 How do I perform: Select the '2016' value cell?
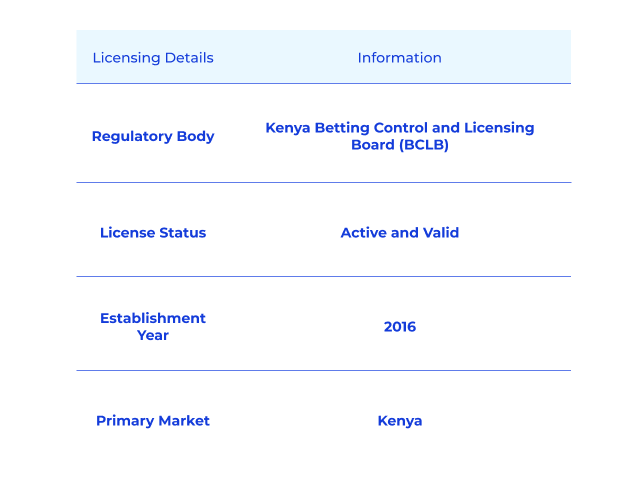(x=400, y=327)
